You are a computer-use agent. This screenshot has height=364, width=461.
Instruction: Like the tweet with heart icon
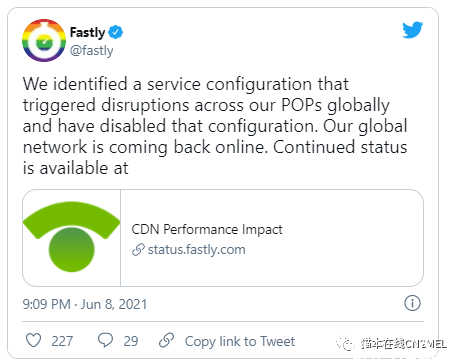(x=33, y=340)
